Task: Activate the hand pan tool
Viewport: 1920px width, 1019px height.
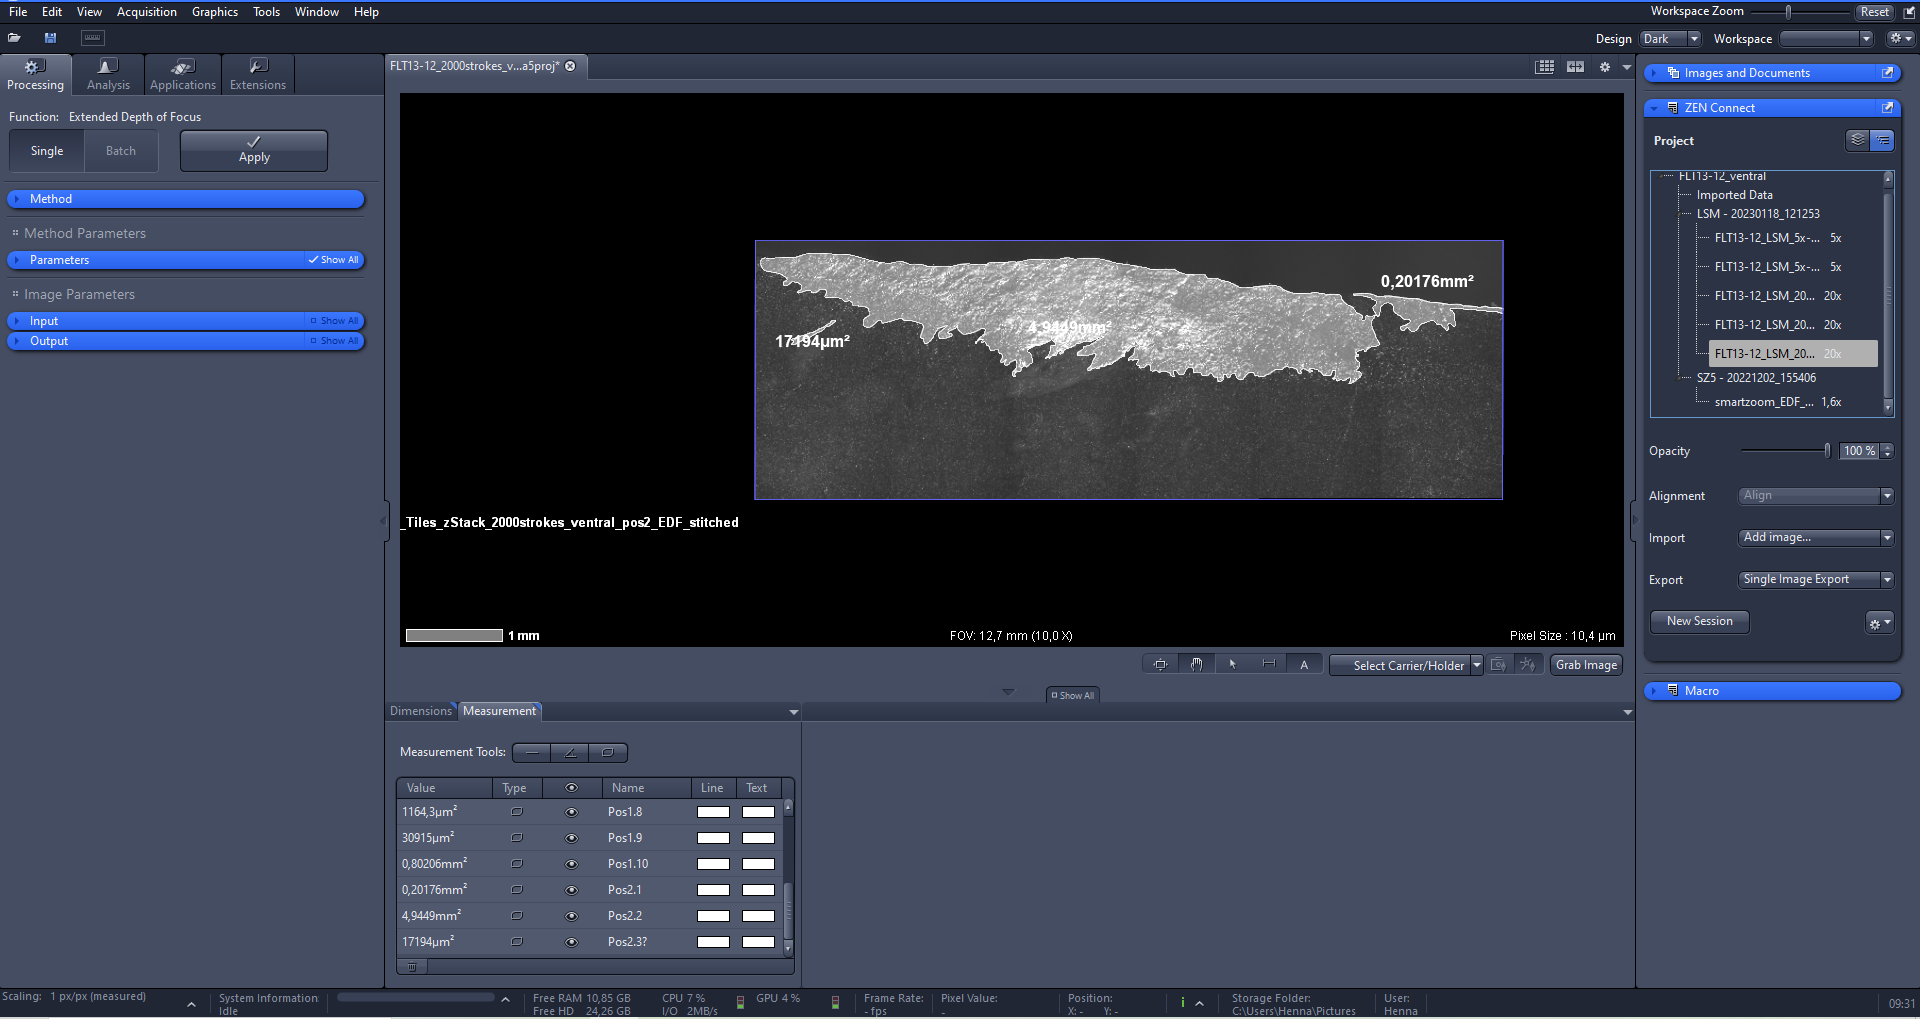Action: (x=1196, y=665)
